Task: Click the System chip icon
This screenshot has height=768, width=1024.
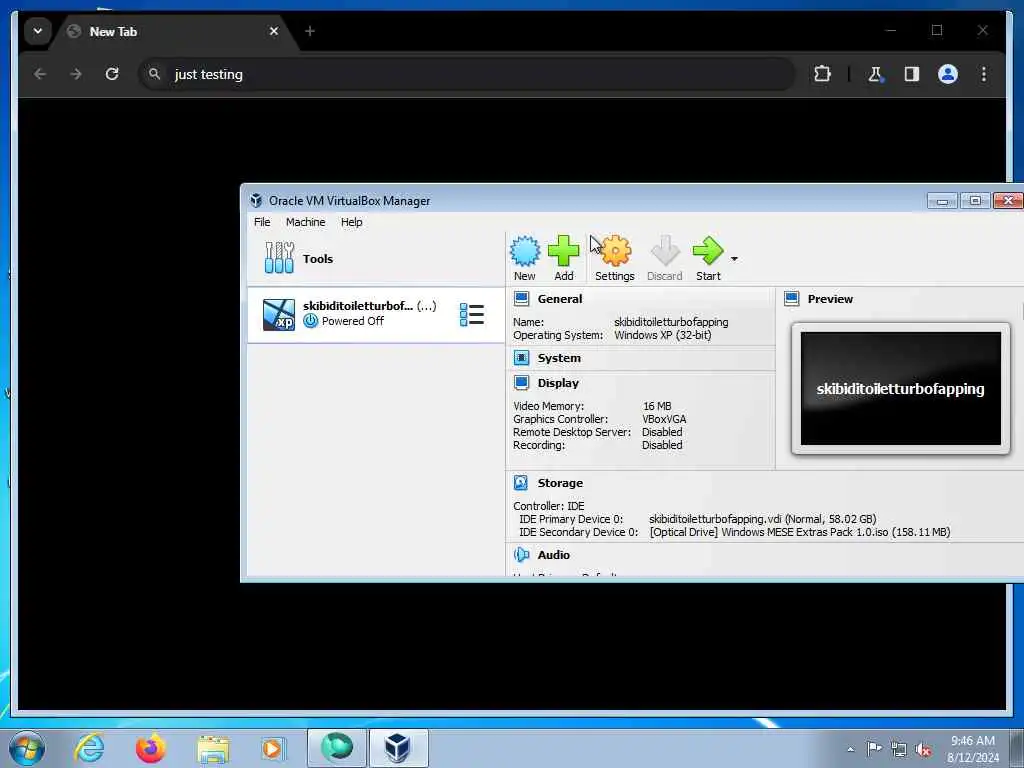Action: 521,358
